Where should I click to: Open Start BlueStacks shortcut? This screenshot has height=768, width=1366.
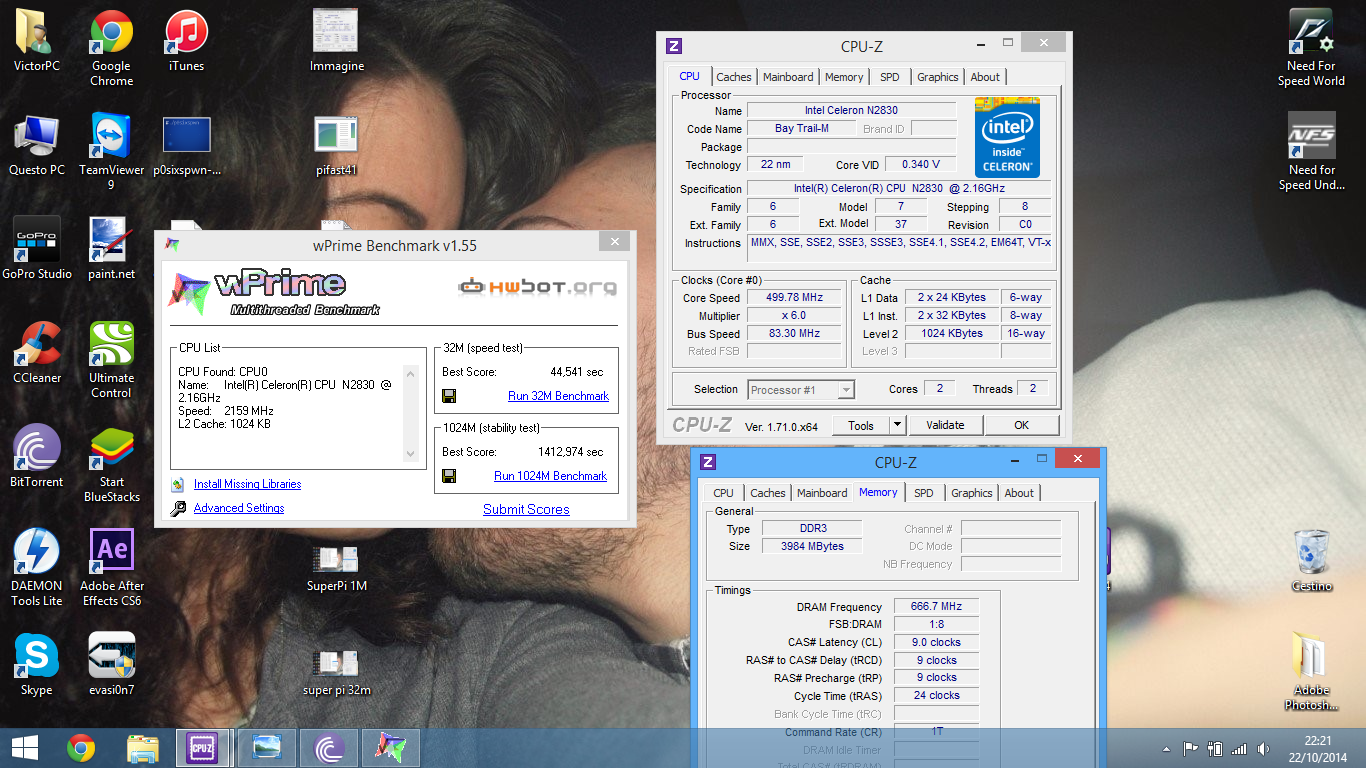point(112,463)
